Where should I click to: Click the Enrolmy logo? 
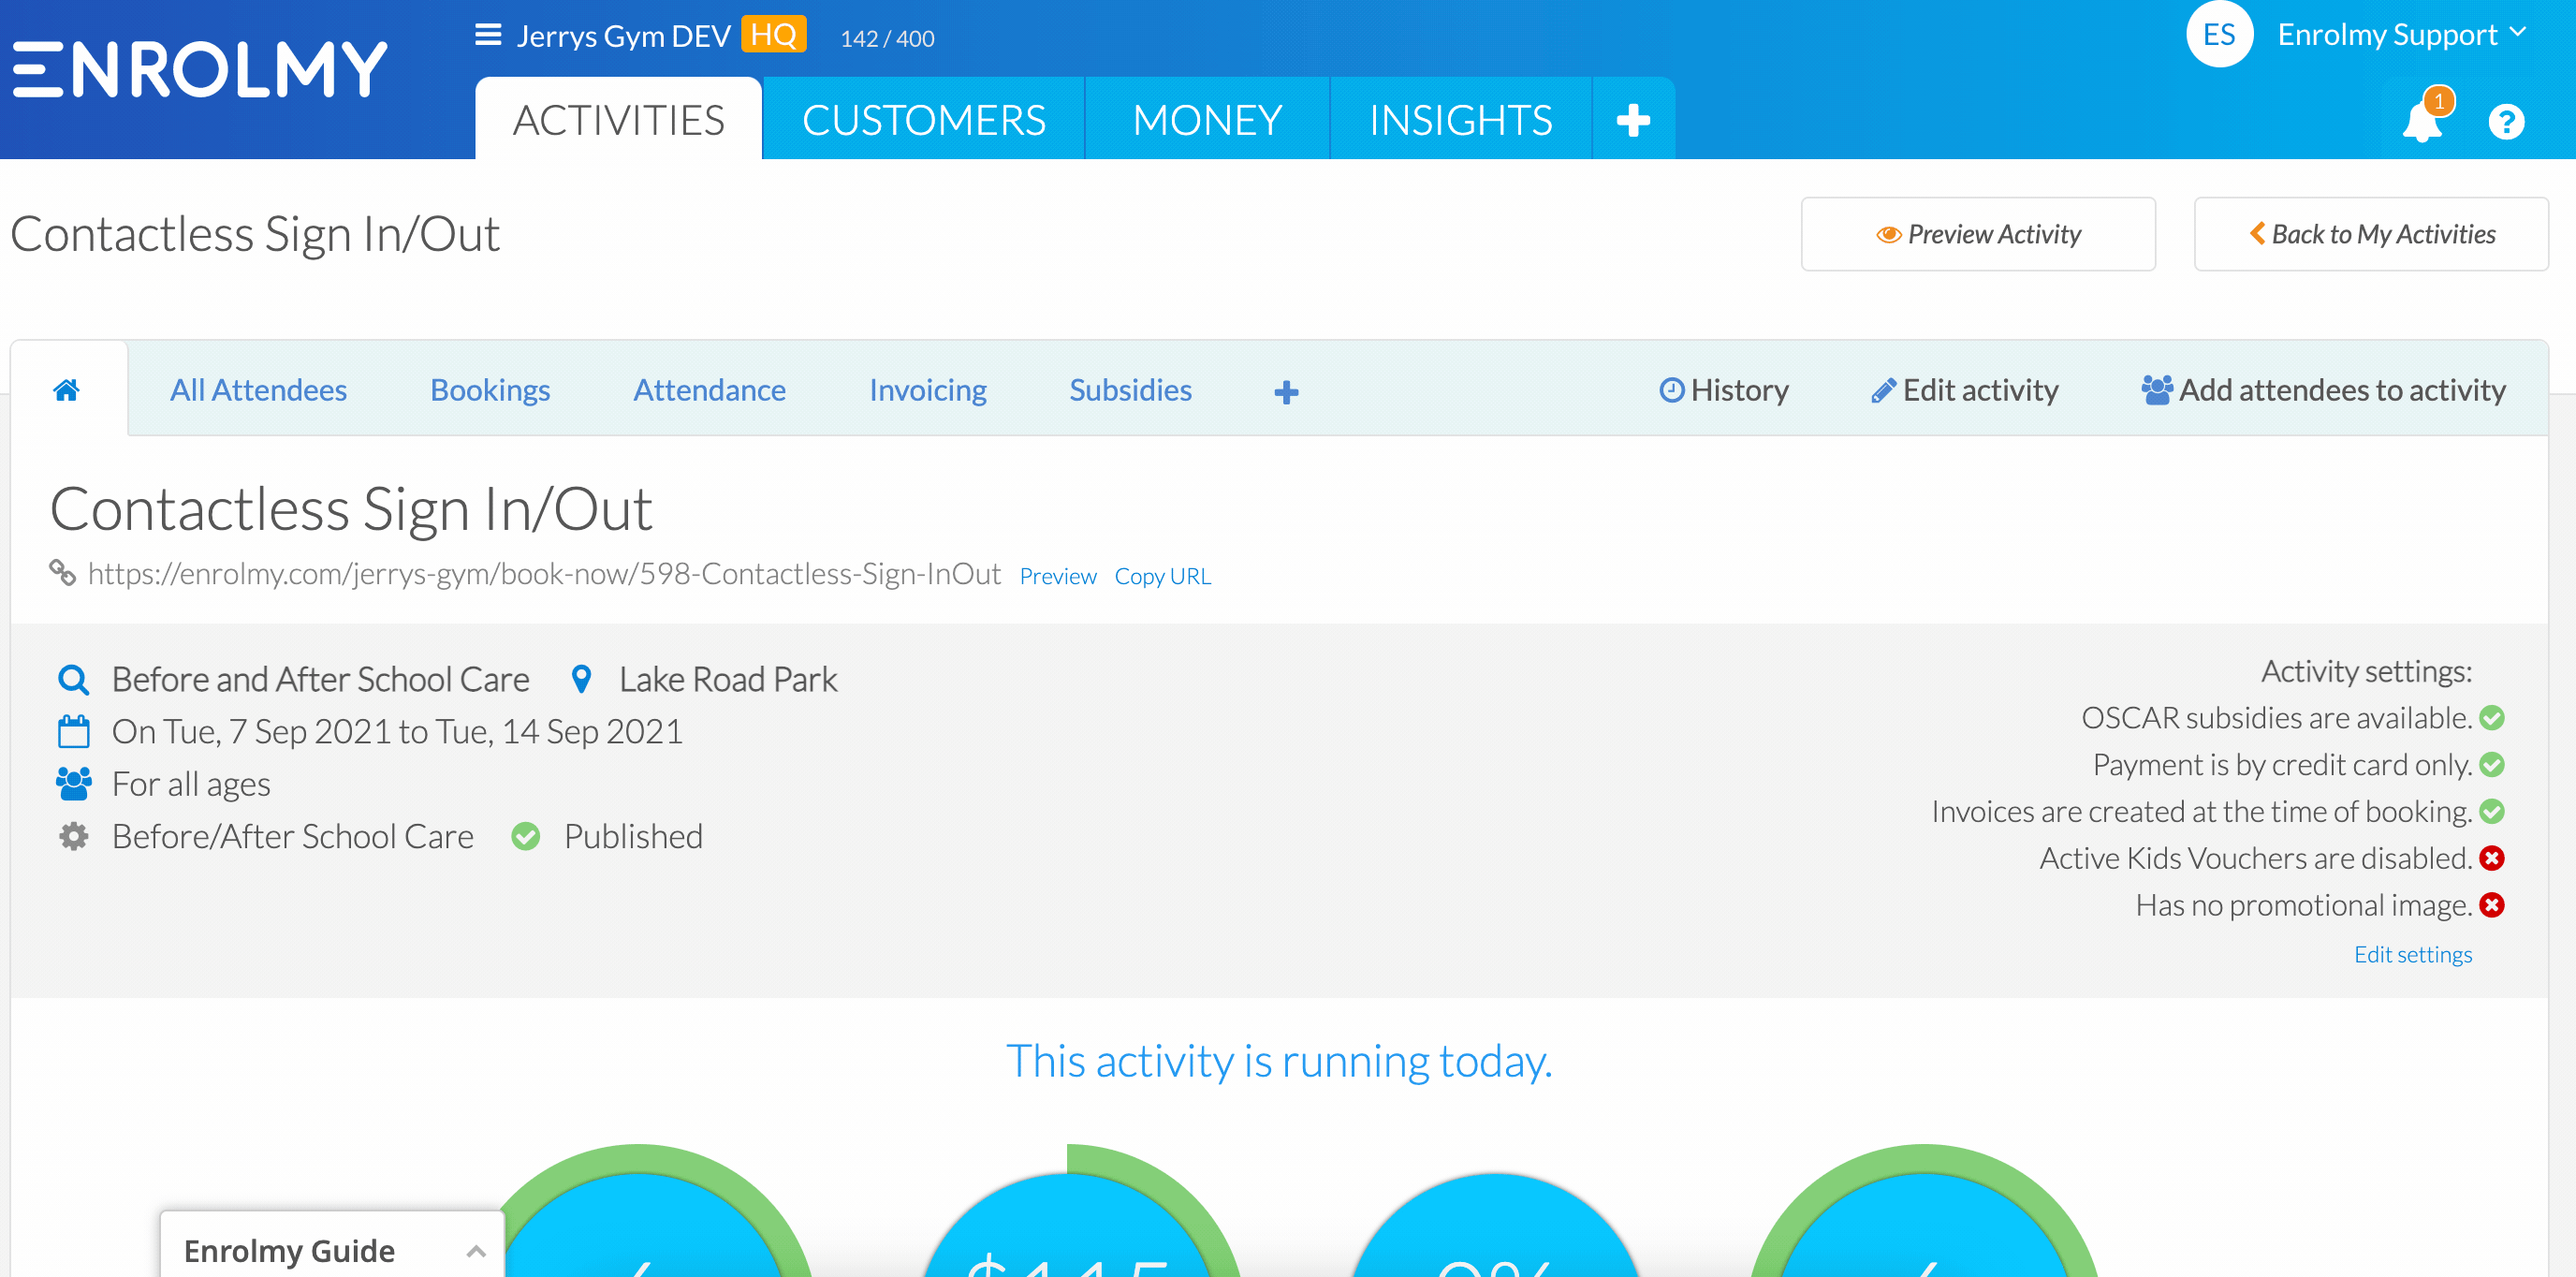pos(200,70)
